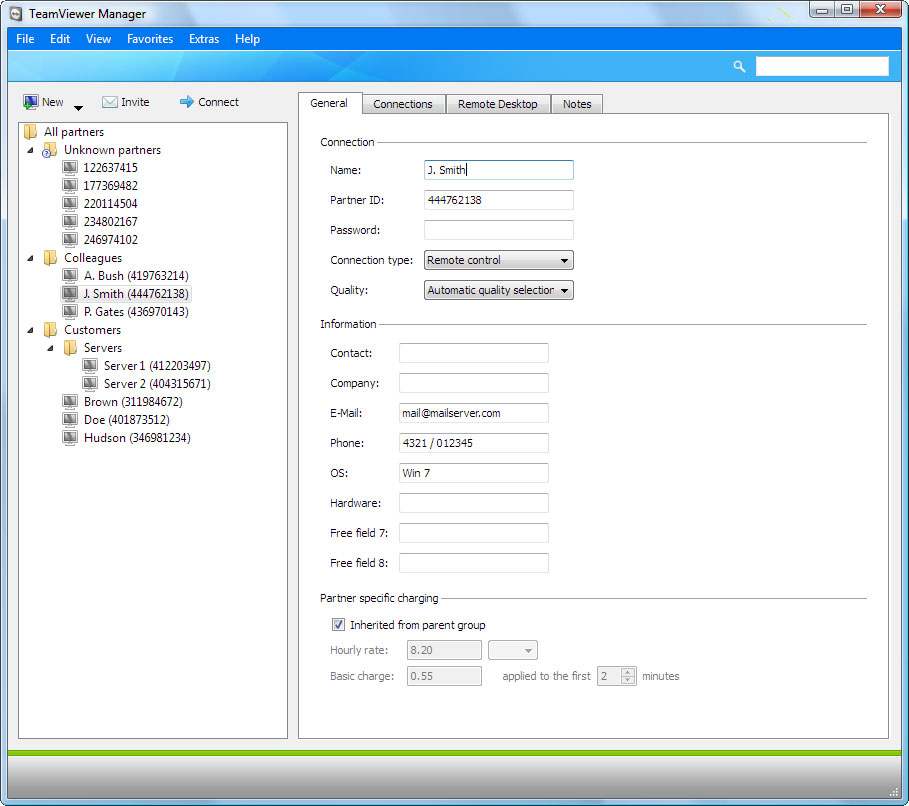Image resolution: width=909 pixels, height=806 pixels.
Task: Click the OS field
Action: 474,473
